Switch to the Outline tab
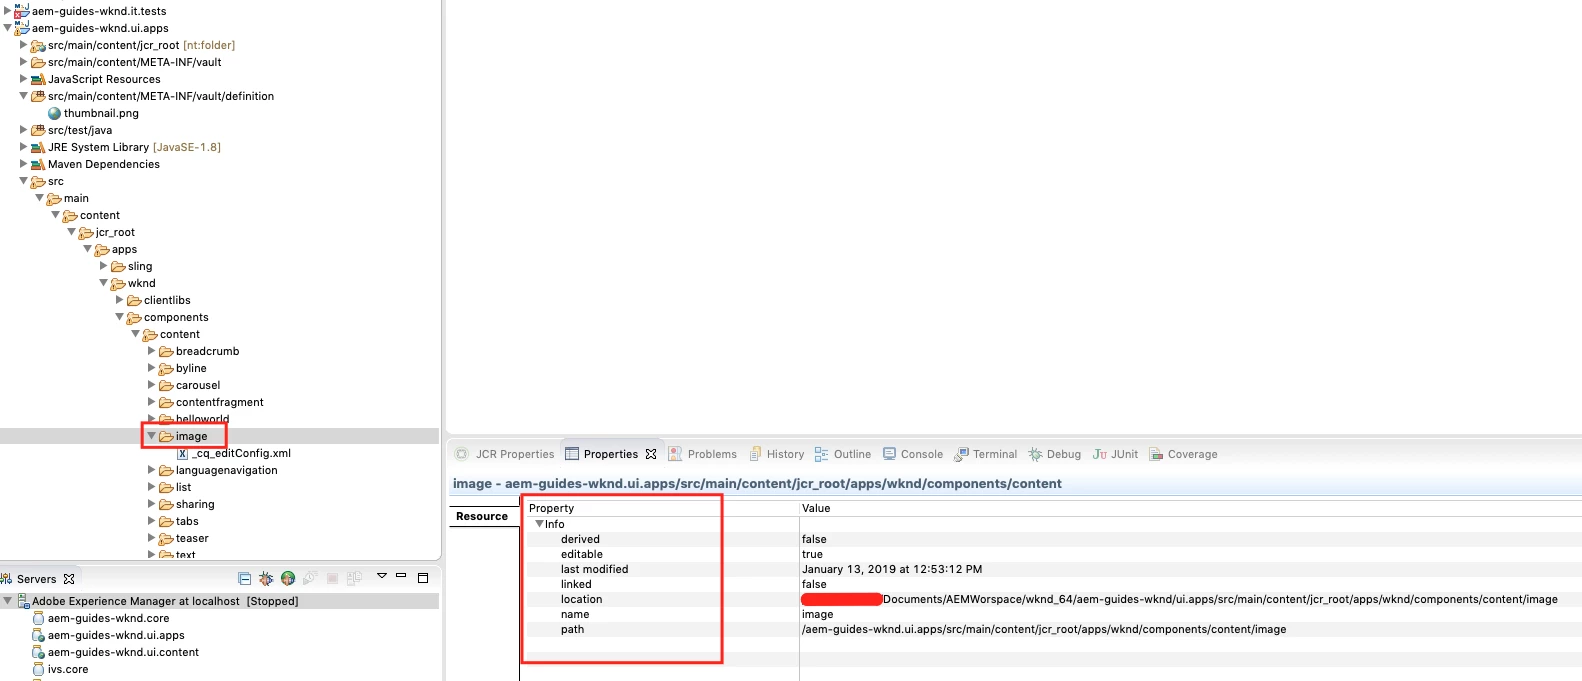Image resolution: width=1582 pixels, height=681 pixels. pyautogui.click(x=843, y=454)
